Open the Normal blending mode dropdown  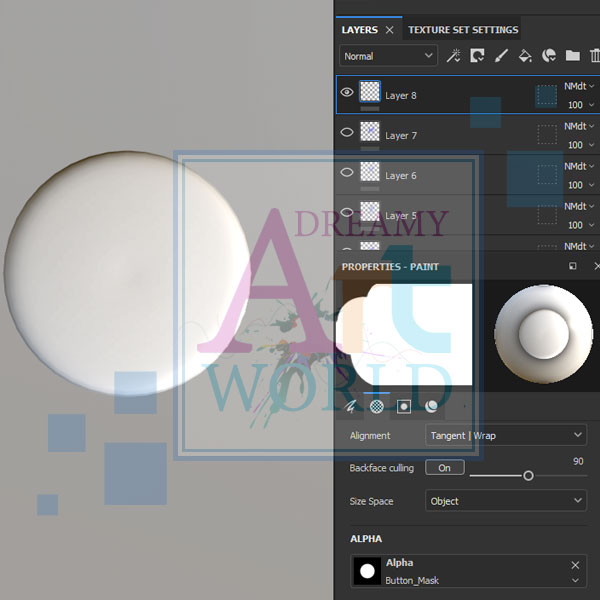388,57
